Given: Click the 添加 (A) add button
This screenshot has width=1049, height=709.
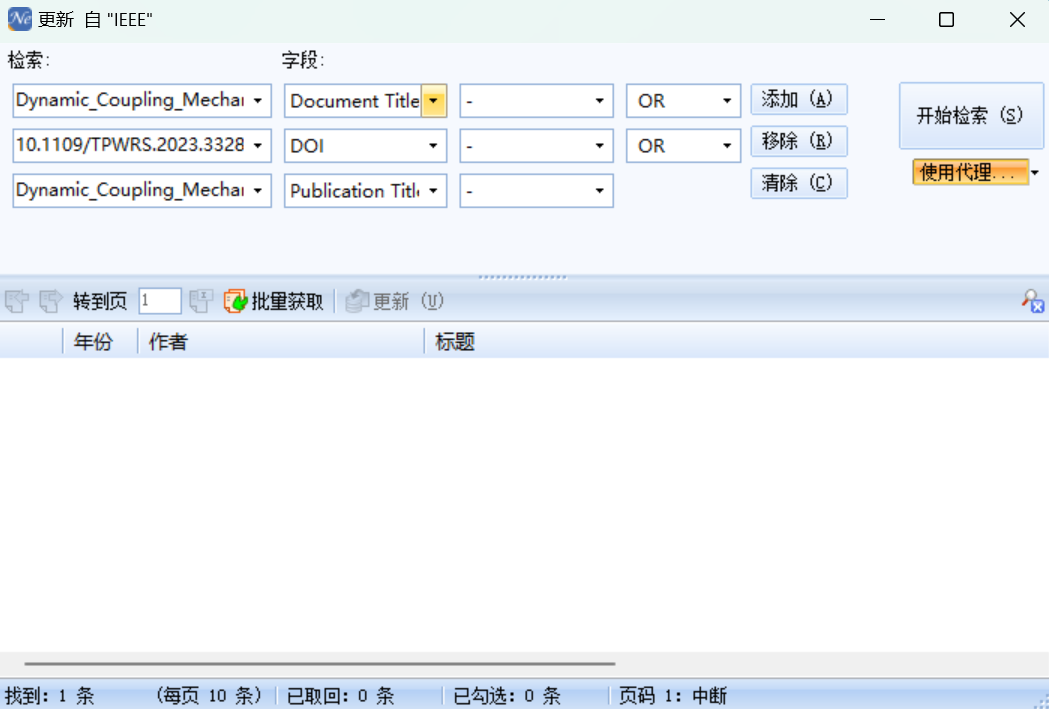Looking at the screenshot, I should (799, 100).
